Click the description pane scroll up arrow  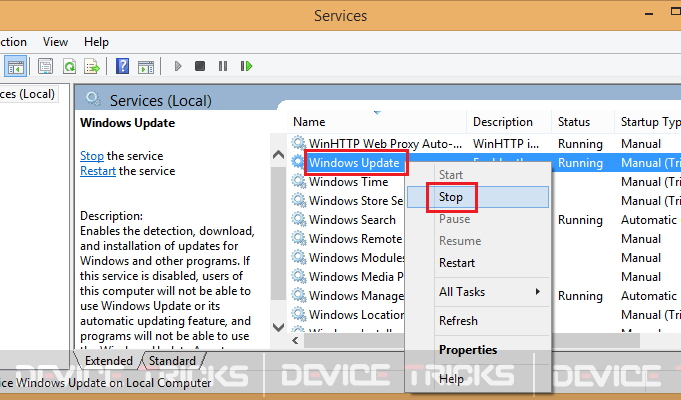click(x=278, y=155)
